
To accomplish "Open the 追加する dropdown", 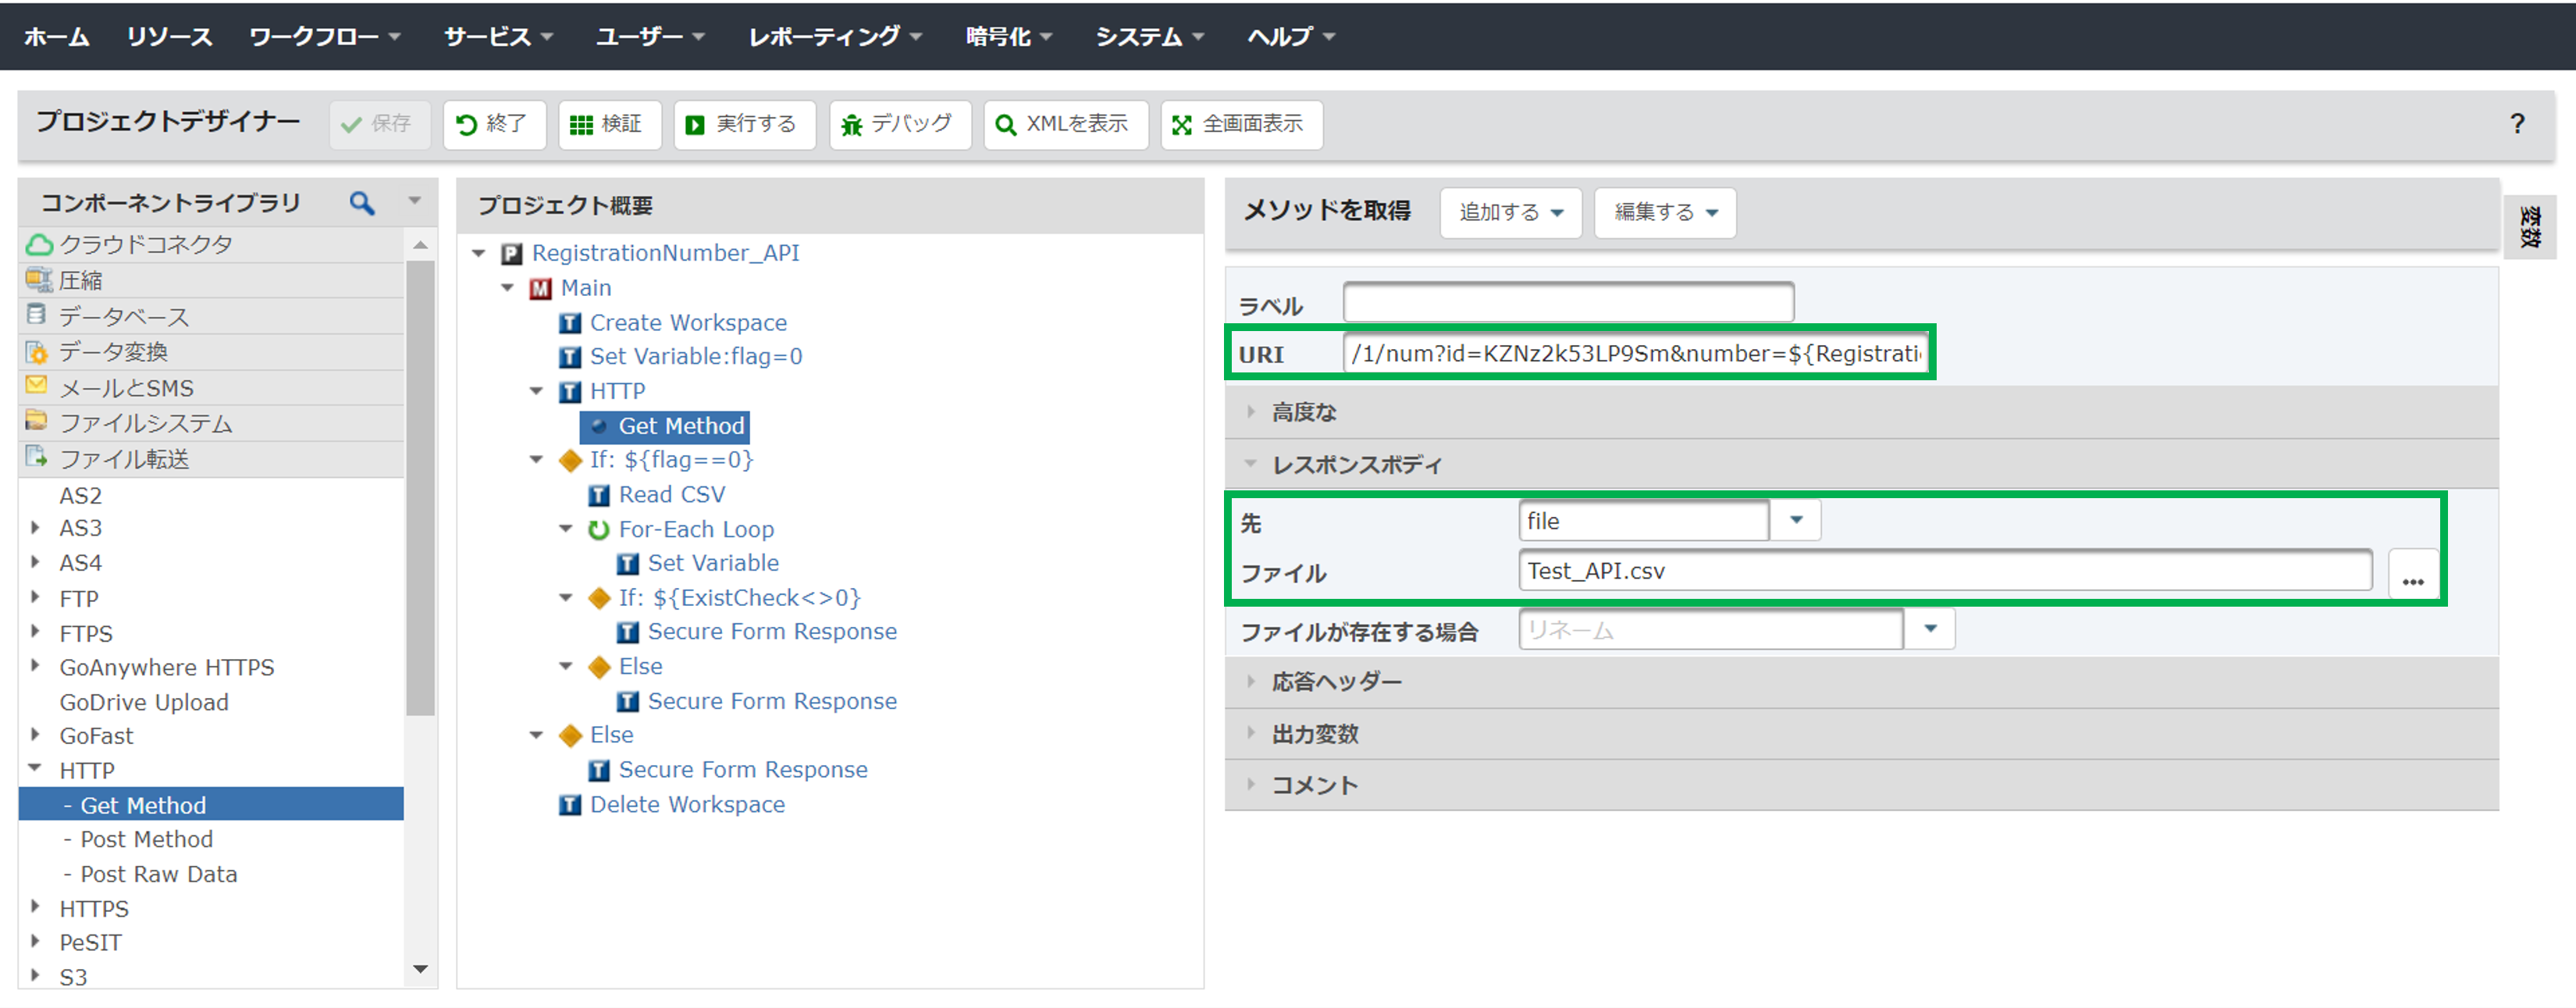I will pos(1510,212).
